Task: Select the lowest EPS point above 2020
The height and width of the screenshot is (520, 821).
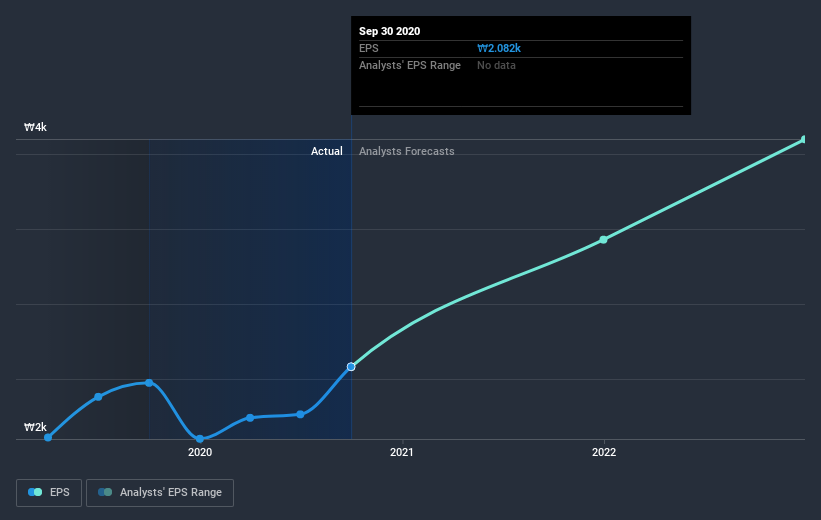Action: tap(199, 438)
